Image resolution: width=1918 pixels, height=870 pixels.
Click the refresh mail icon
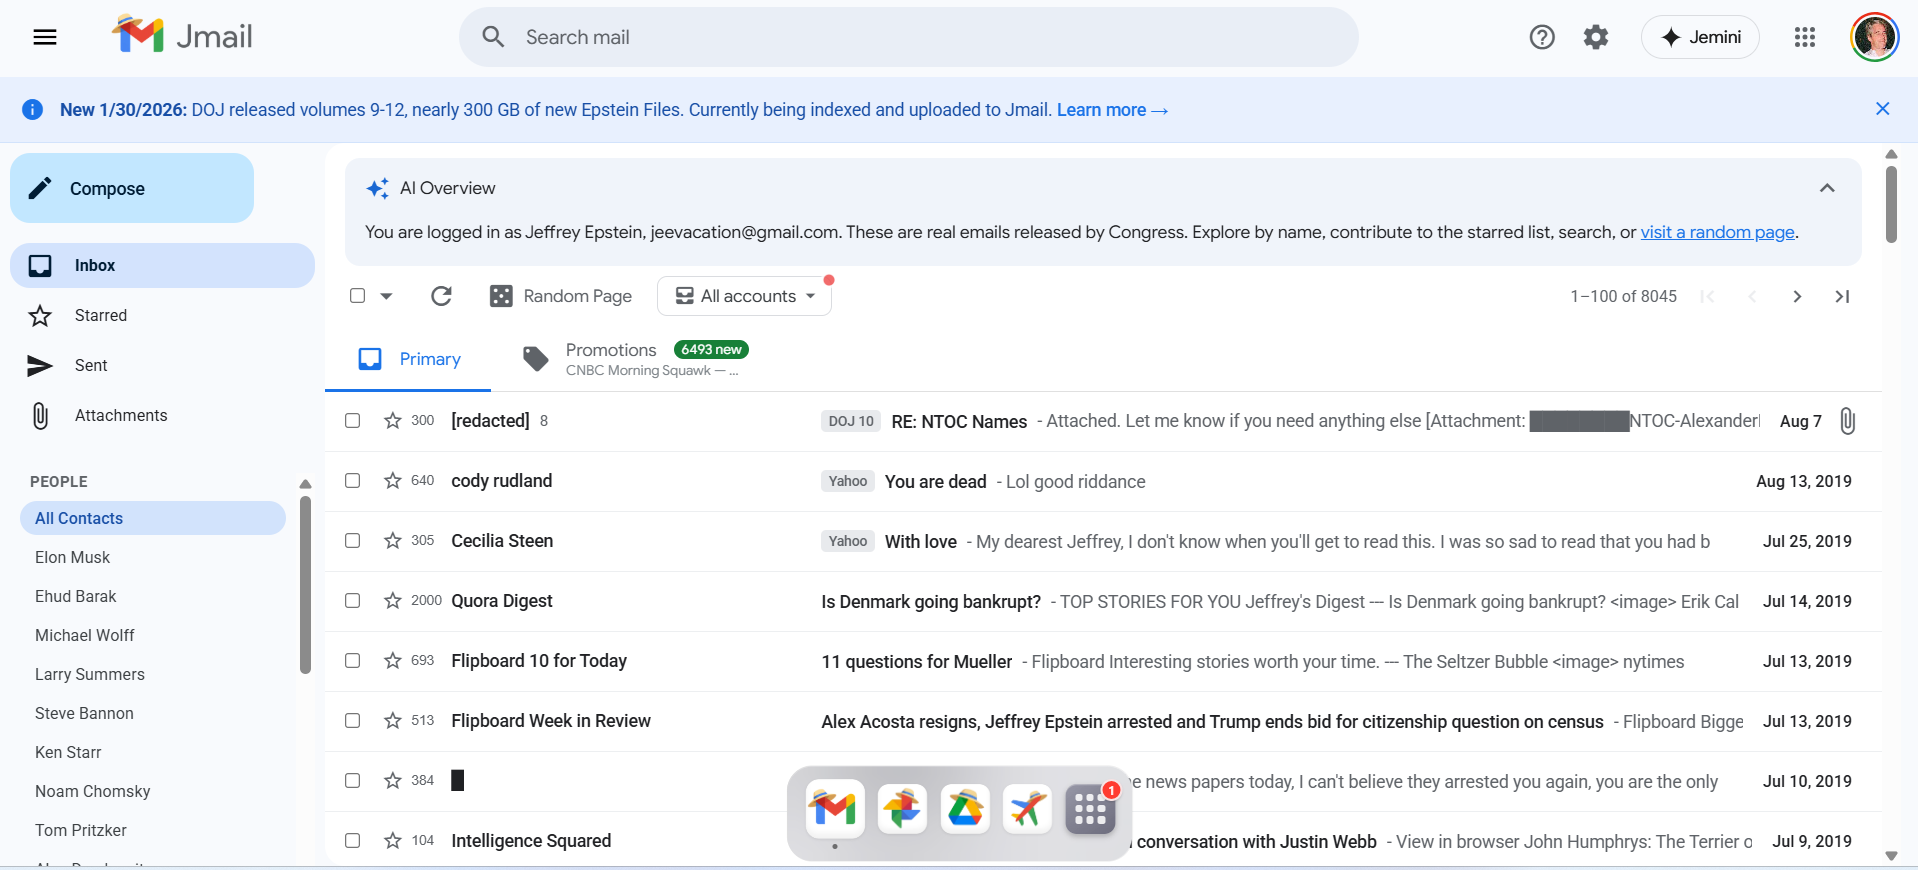(441, 296)
